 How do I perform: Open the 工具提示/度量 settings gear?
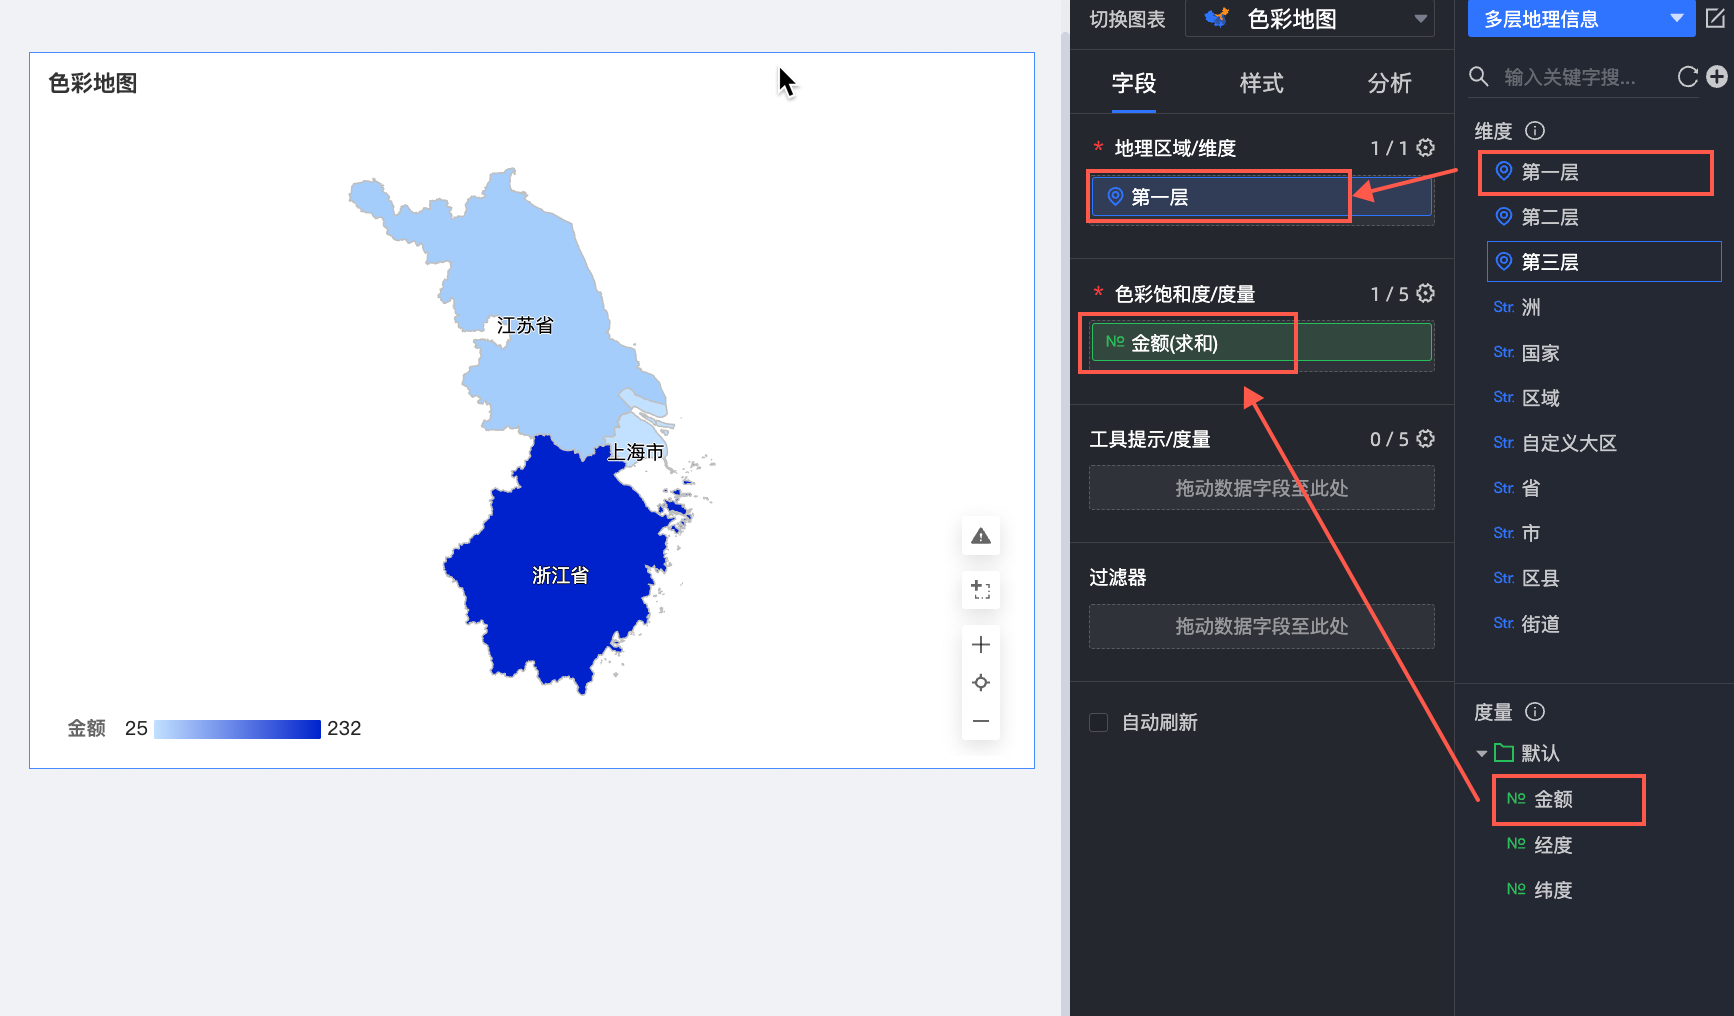[x=1426, y=439]
